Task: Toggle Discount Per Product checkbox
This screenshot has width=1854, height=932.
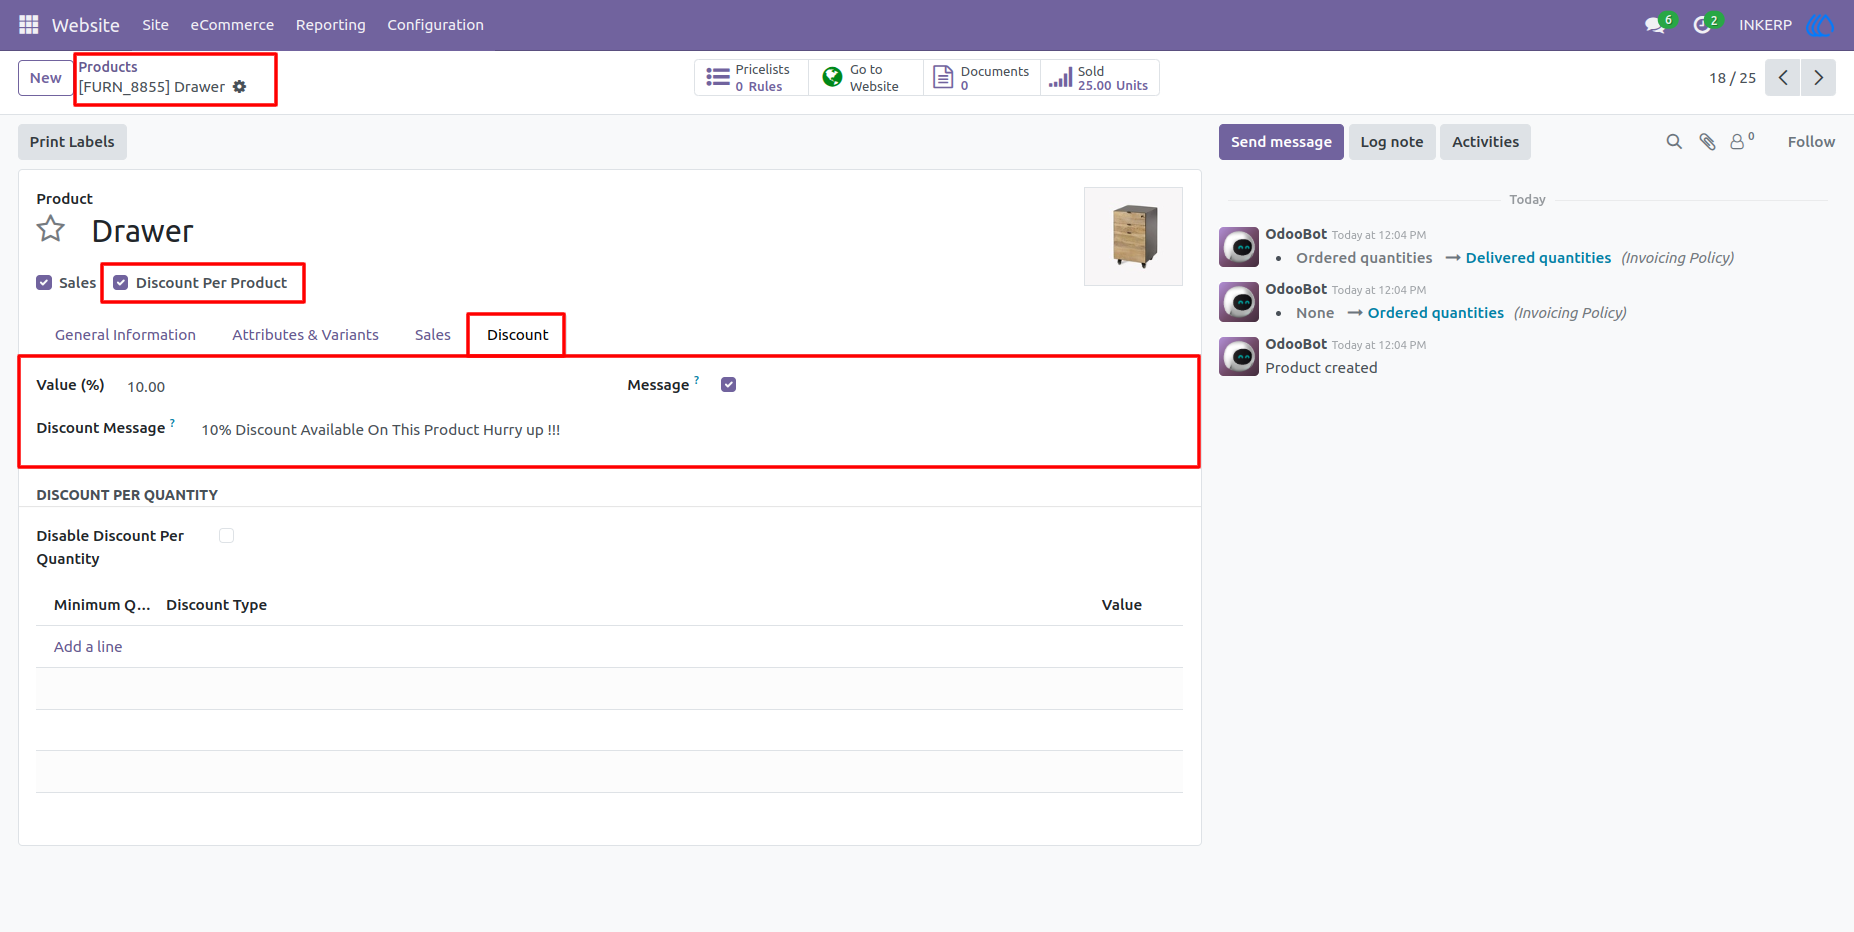Action: (121, 283)
